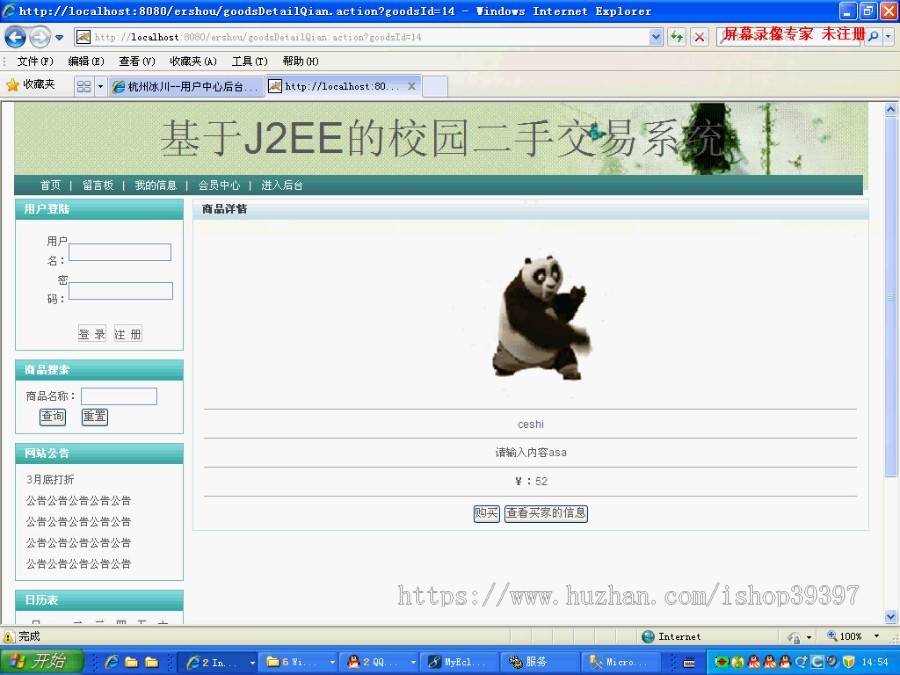The width and height of the screenshot is (900, 675).
Task: Open the tab list dropdown arrow
Action: (100, 87)
